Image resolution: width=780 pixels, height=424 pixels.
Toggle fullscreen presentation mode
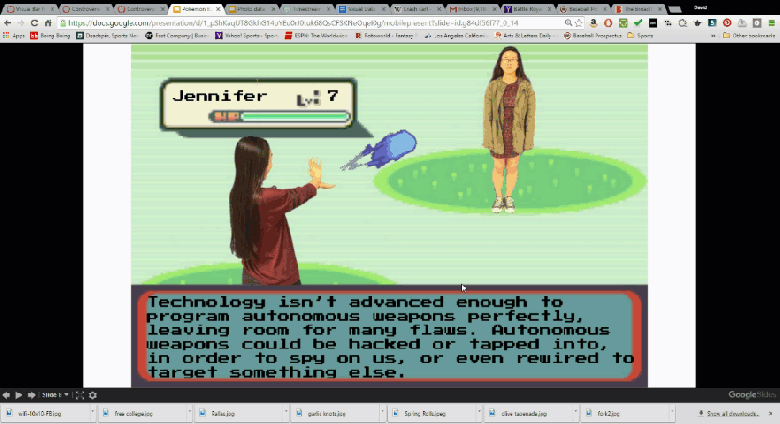pos(80,395)
